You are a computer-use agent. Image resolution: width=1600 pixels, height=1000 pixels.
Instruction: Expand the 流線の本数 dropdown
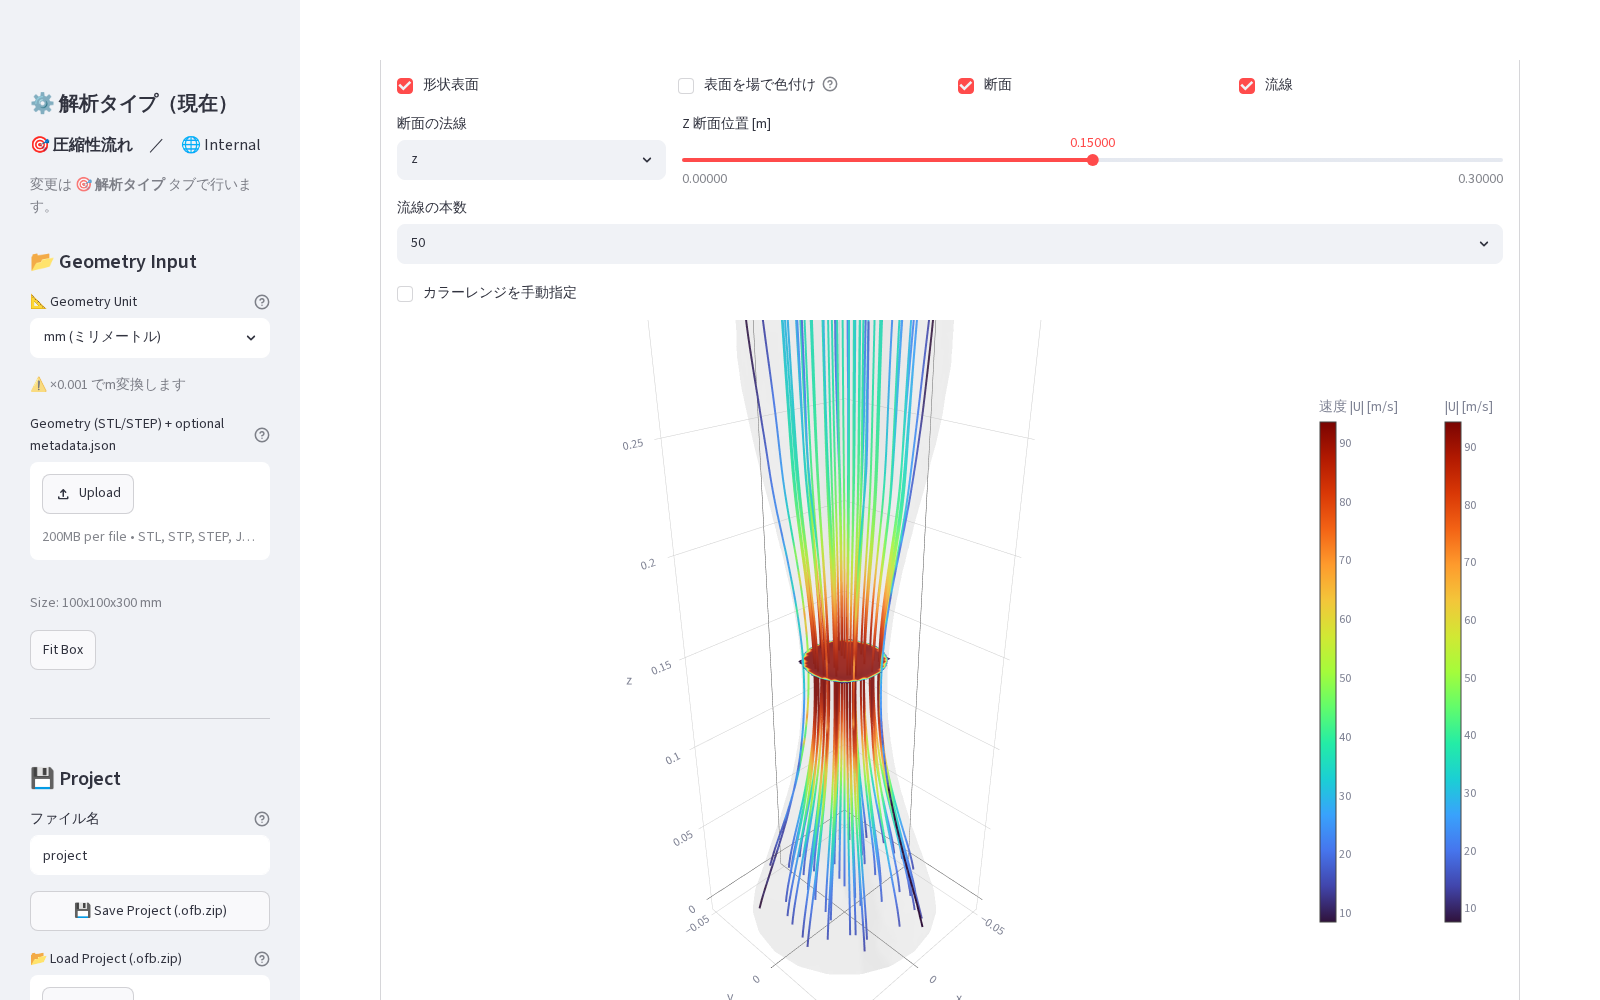click(950, 244)
